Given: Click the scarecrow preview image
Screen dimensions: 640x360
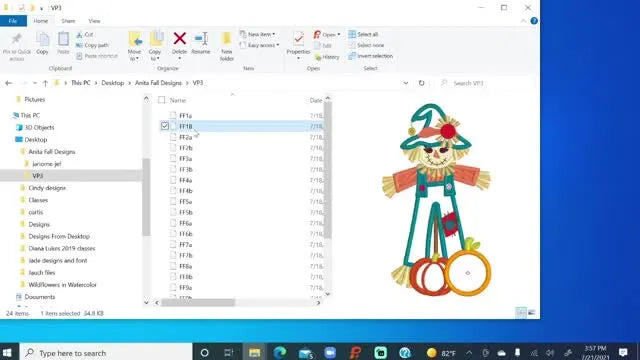Looking at the screenshot, I should 437,200.
